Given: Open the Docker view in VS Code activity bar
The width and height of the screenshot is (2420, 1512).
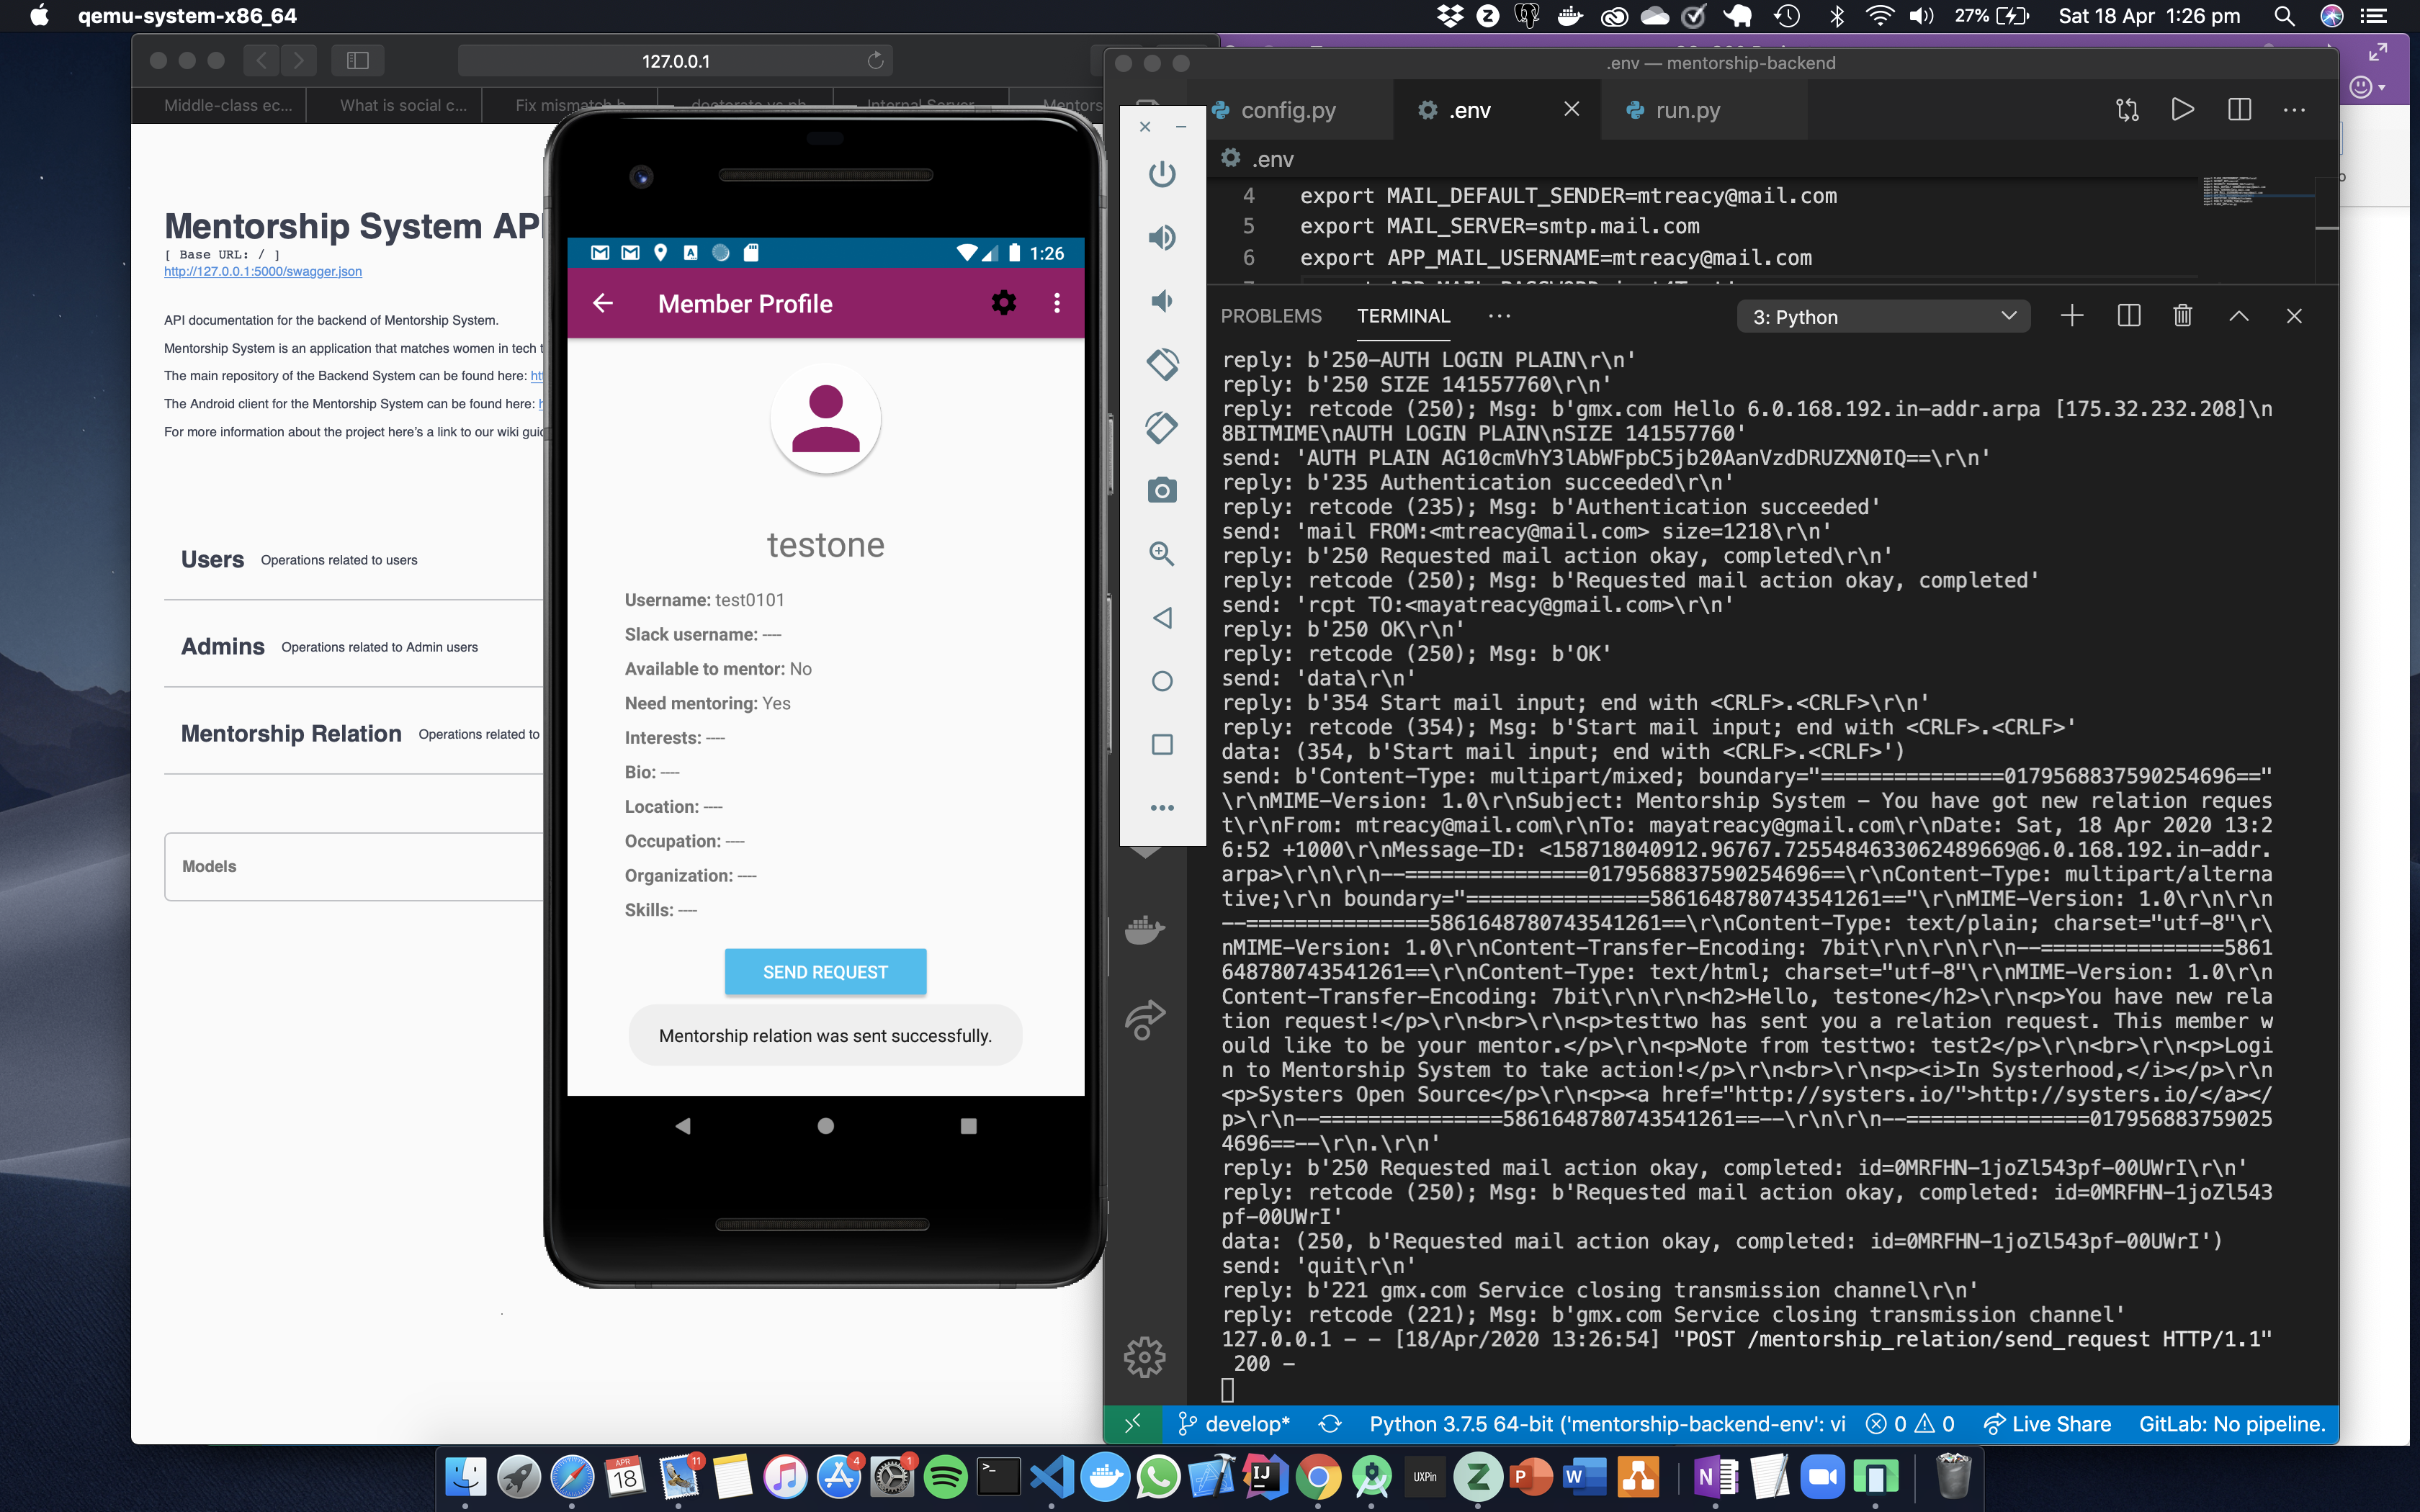Looking at the screenshot, I should click(1145, 929).
